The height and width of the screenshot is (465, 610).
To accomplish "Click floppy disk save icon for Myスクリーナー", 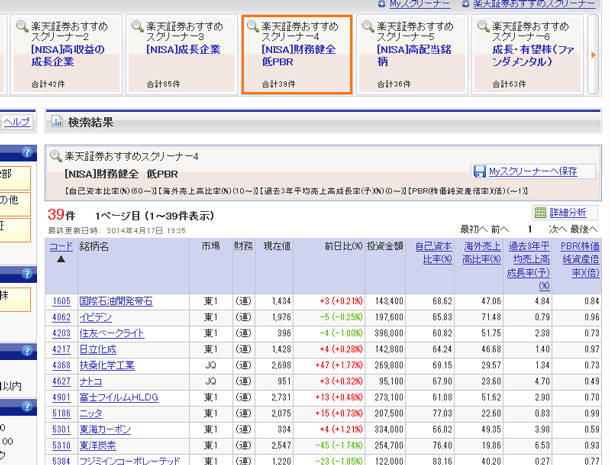I will tap(480, 171).
